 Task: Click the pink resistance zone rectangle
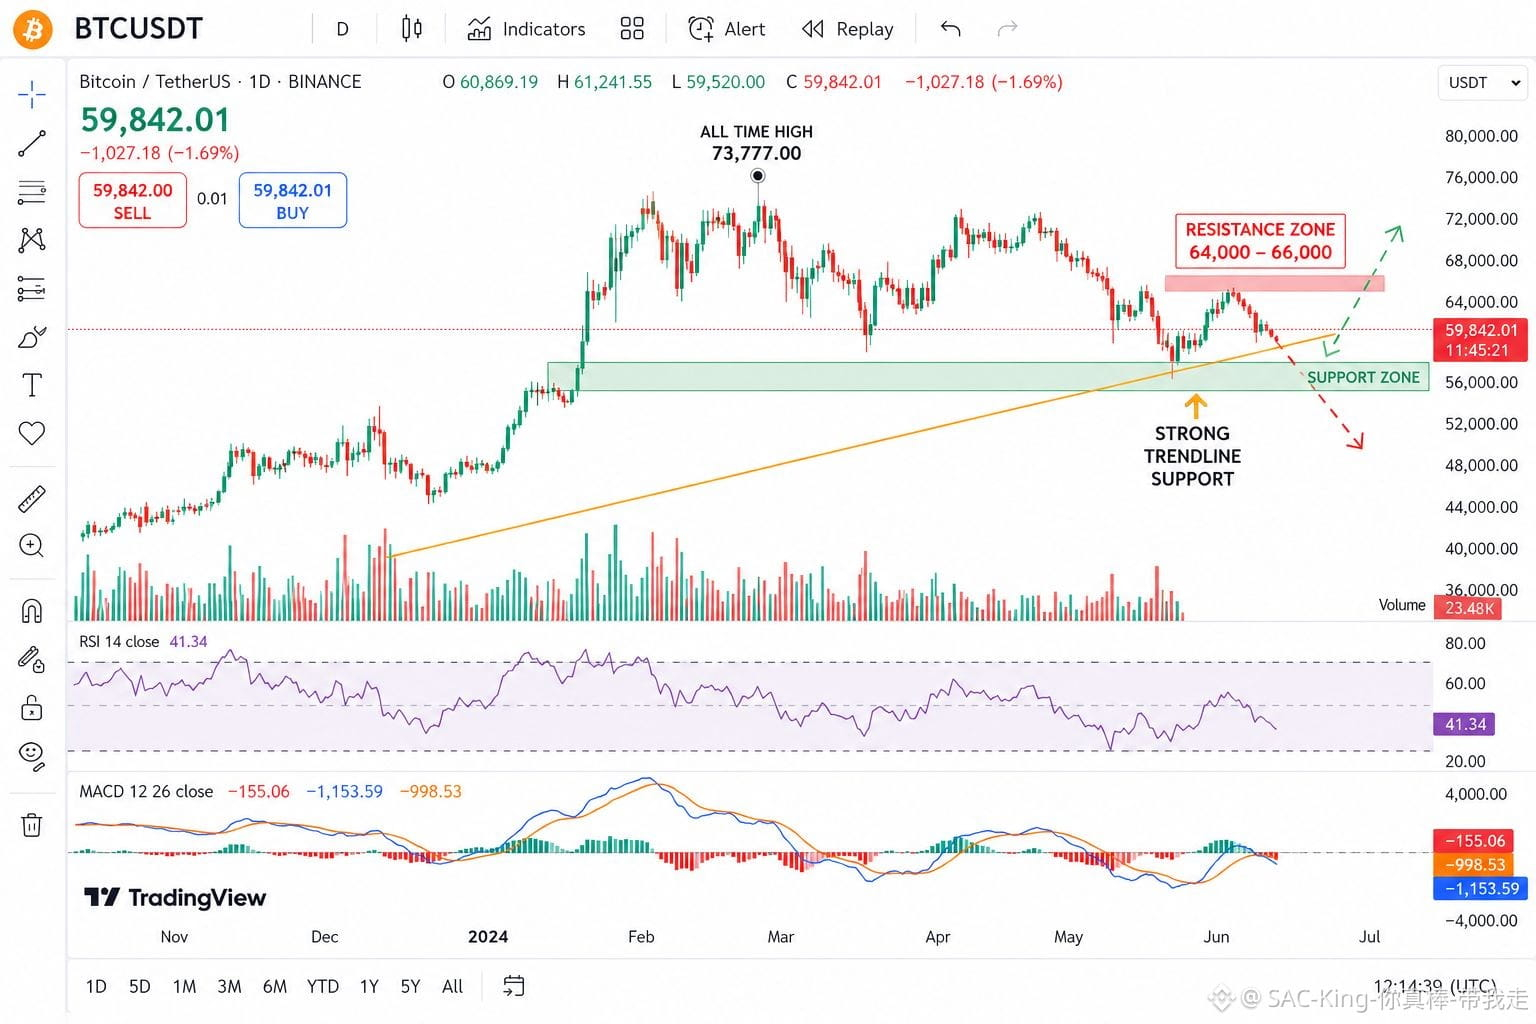tap(1274, 283)
